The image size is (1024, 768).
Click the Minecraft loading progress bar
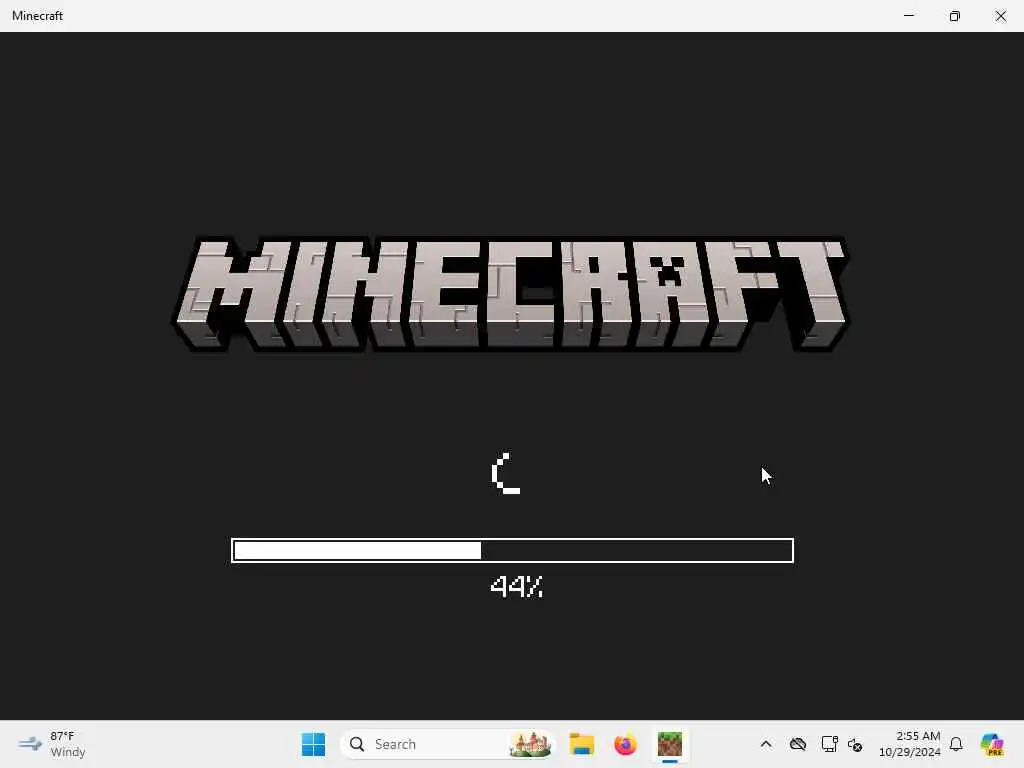[x=513, y=551]
